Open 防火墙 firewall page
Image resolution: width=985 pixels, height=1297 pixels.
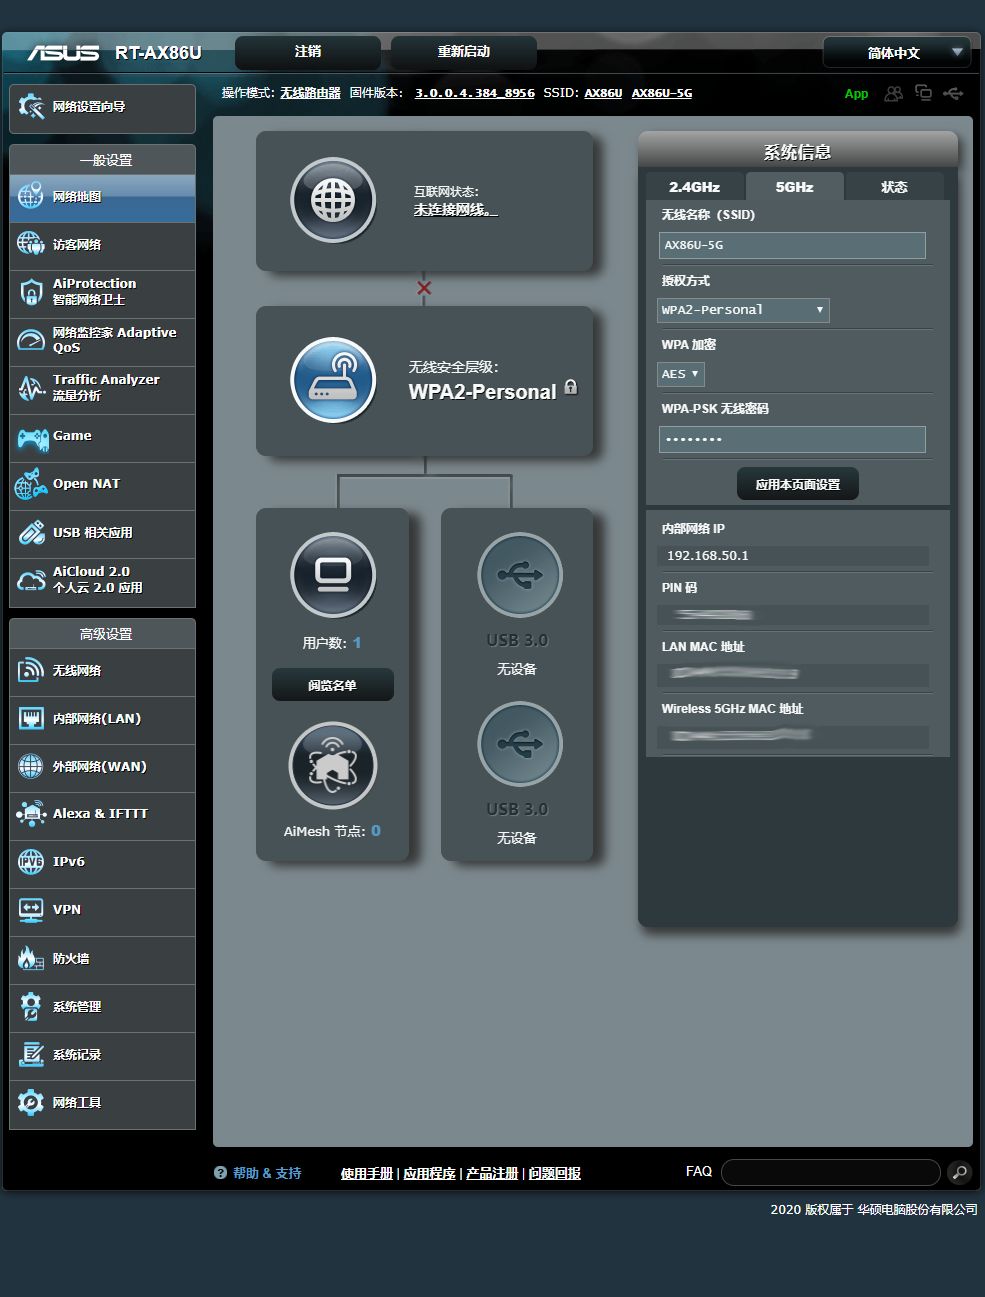tap(102, 959)
